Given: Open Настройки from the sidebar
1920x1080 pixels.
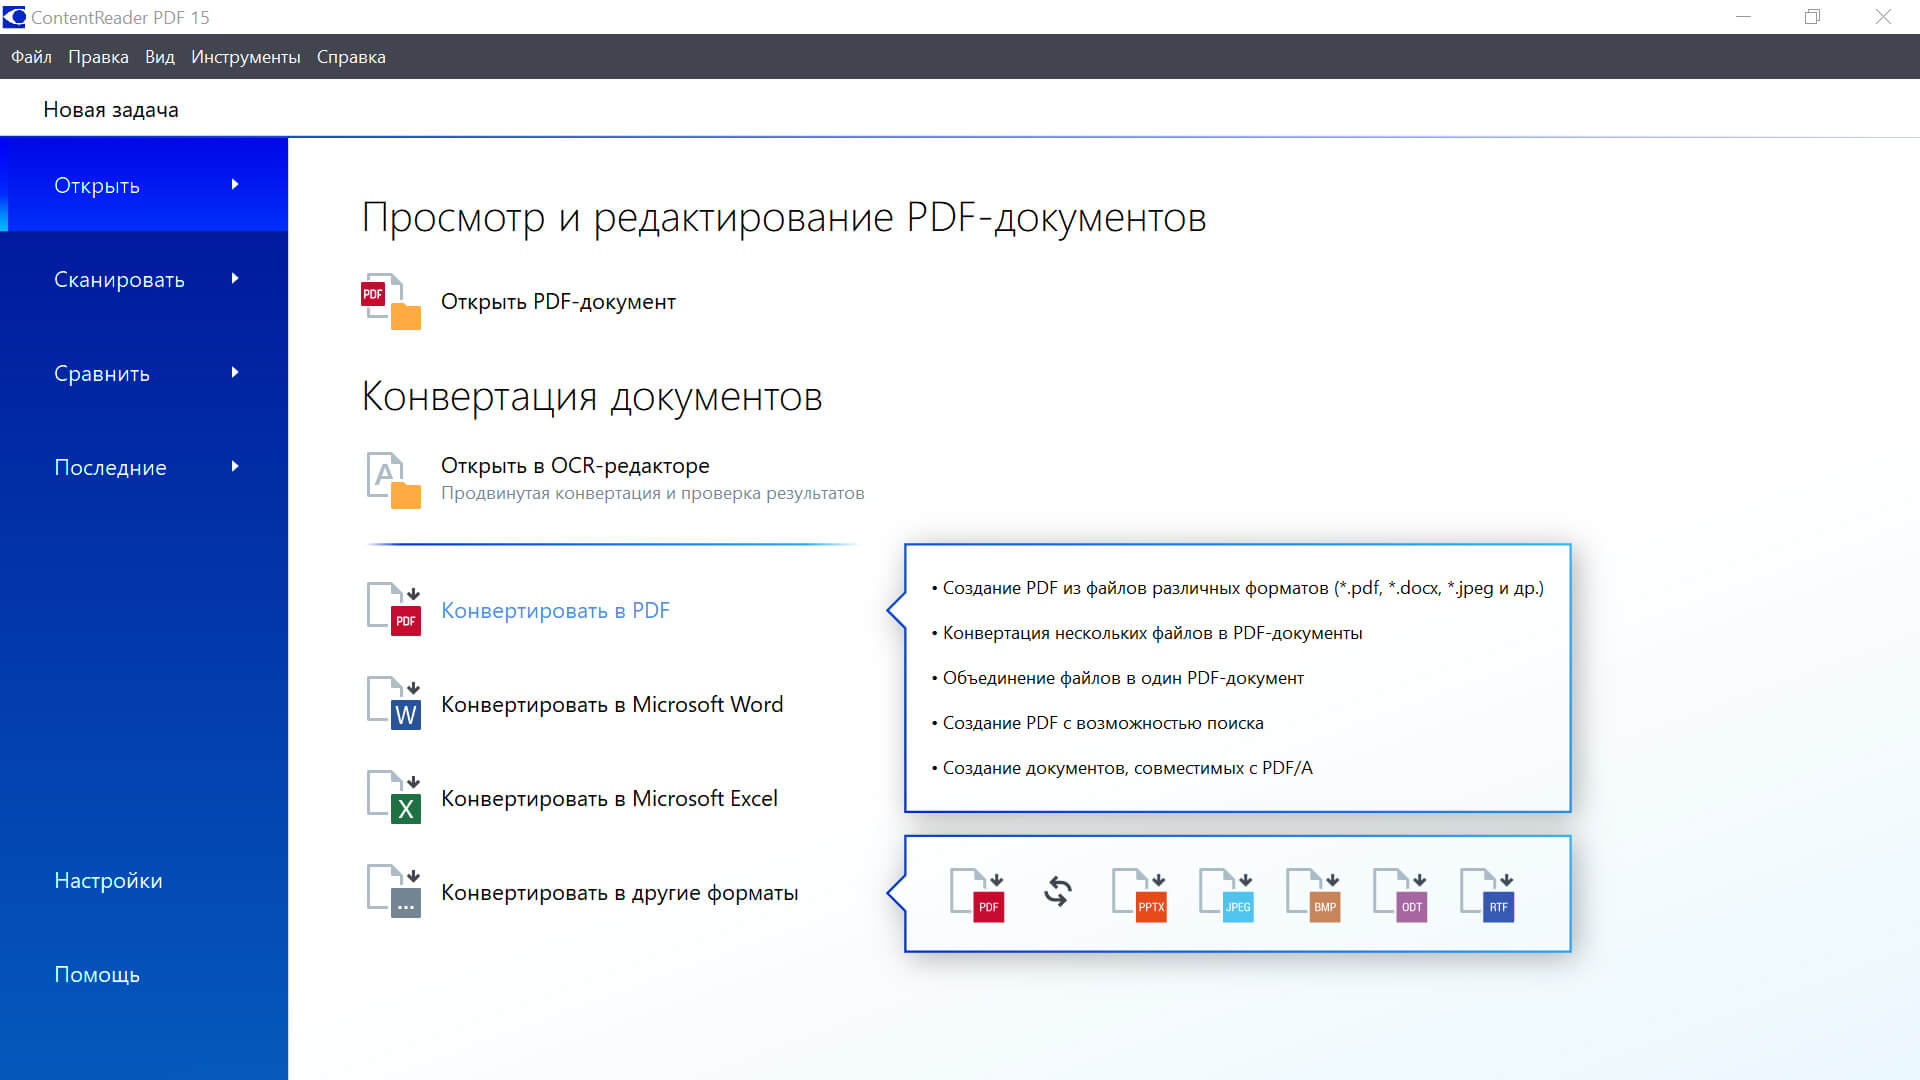Looking at the screenshot, I should (108, 879).
